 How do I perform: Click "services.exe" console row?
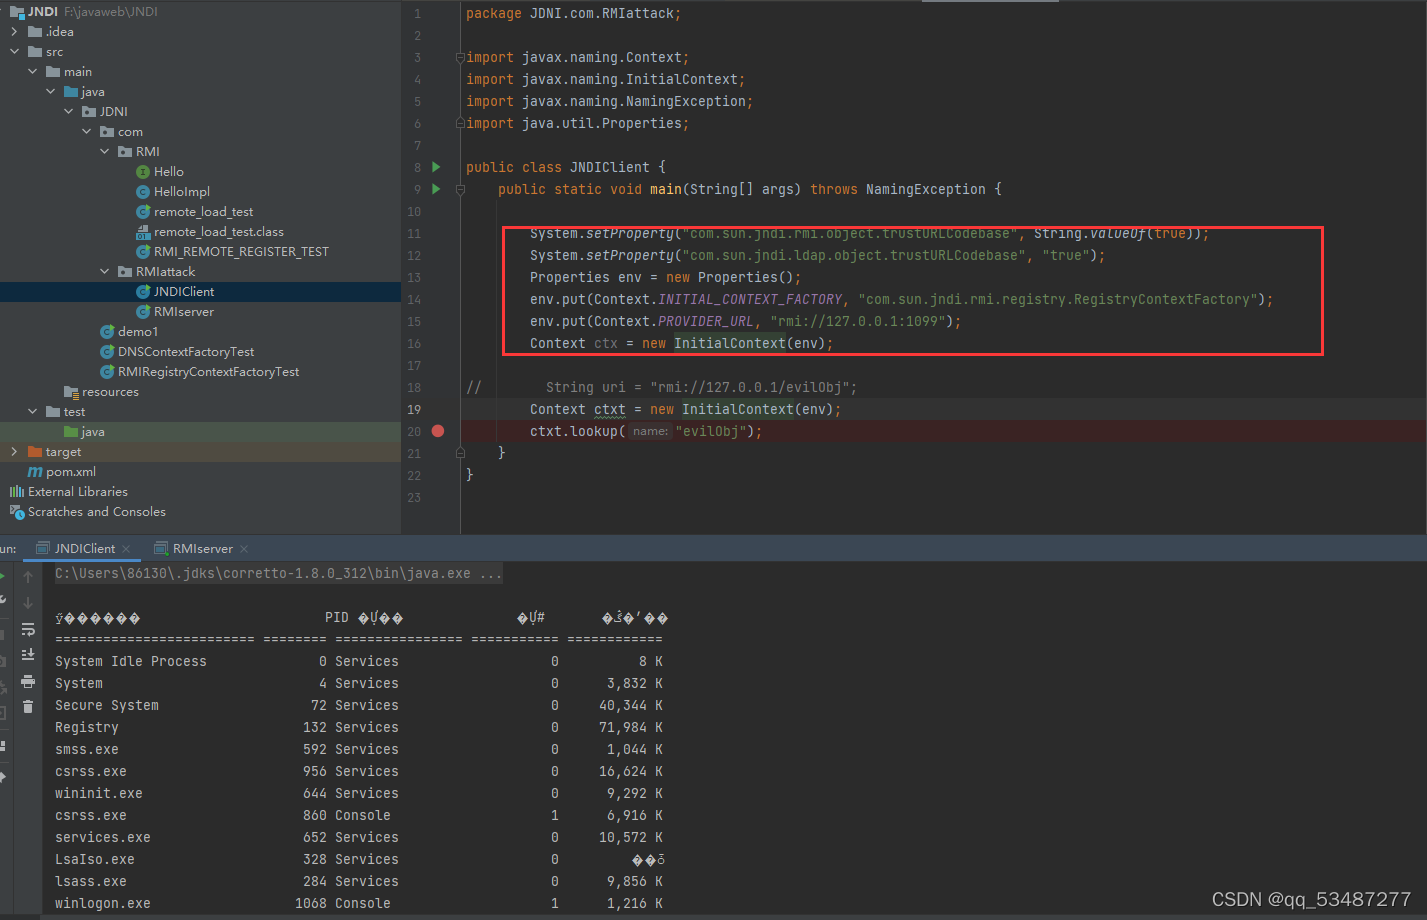click(359, 837)
